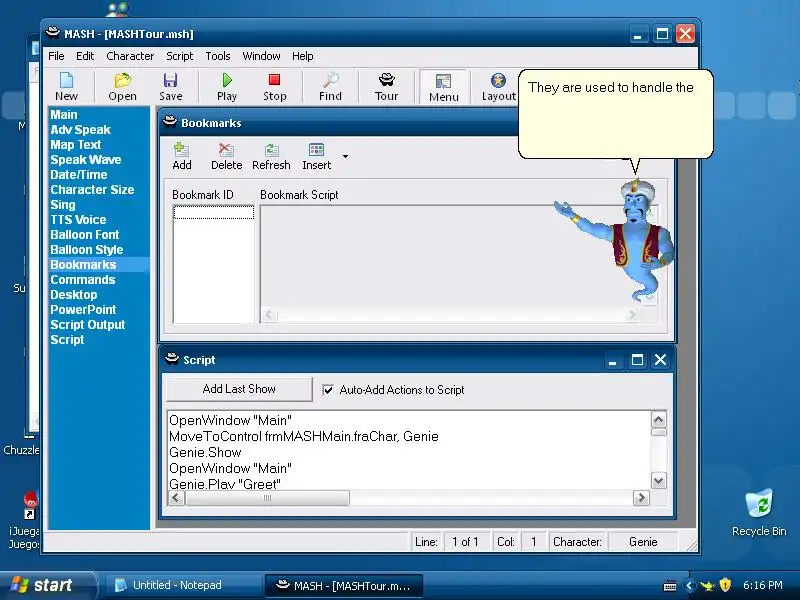The width and height of the screenshot is (800, 600).
Task: Open Find with the magnifier icon
Action: tap(331, 87)
